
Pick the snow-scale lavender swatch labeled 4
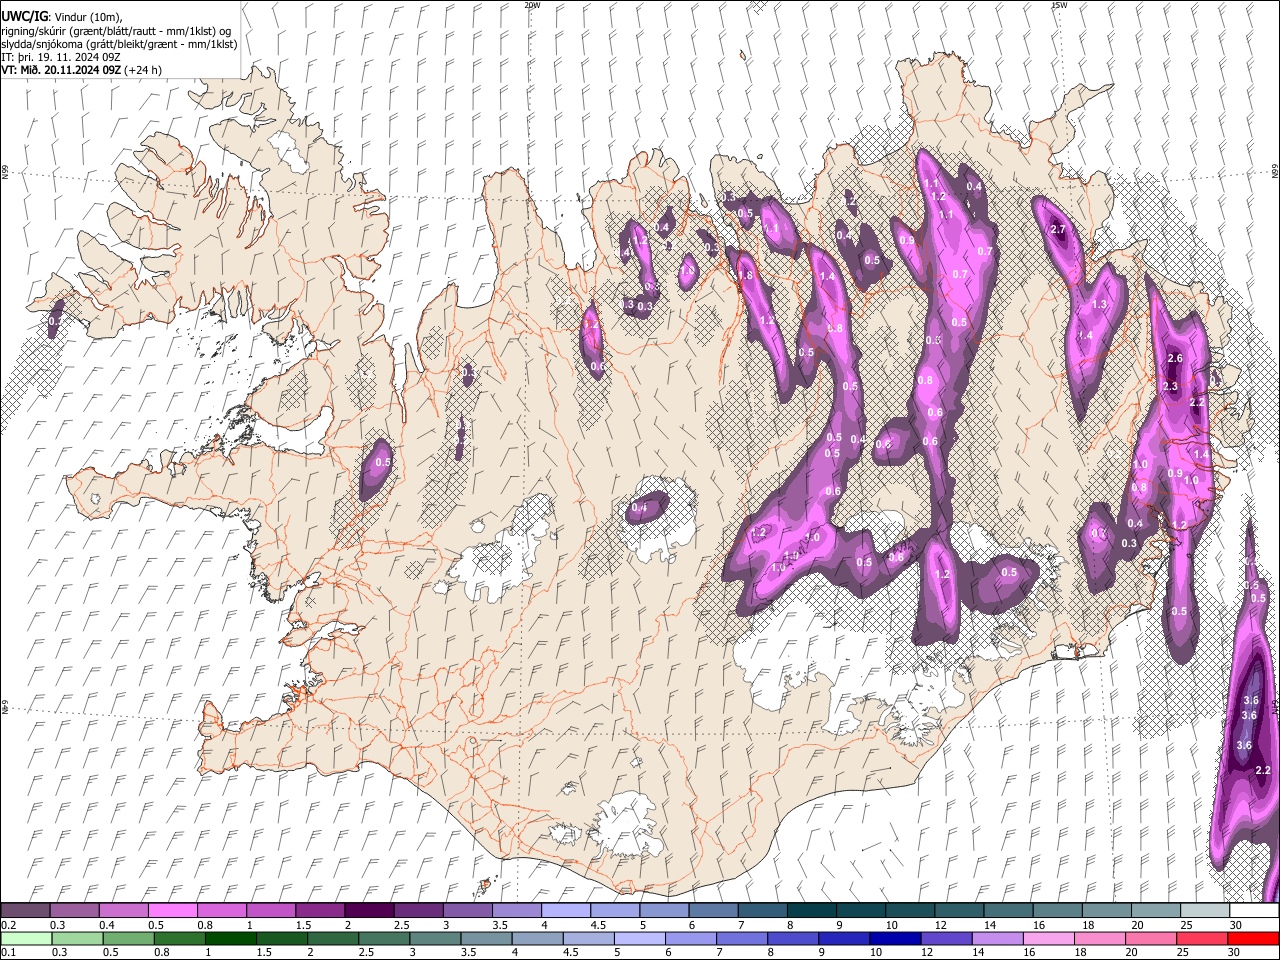[x=566, y=911]
